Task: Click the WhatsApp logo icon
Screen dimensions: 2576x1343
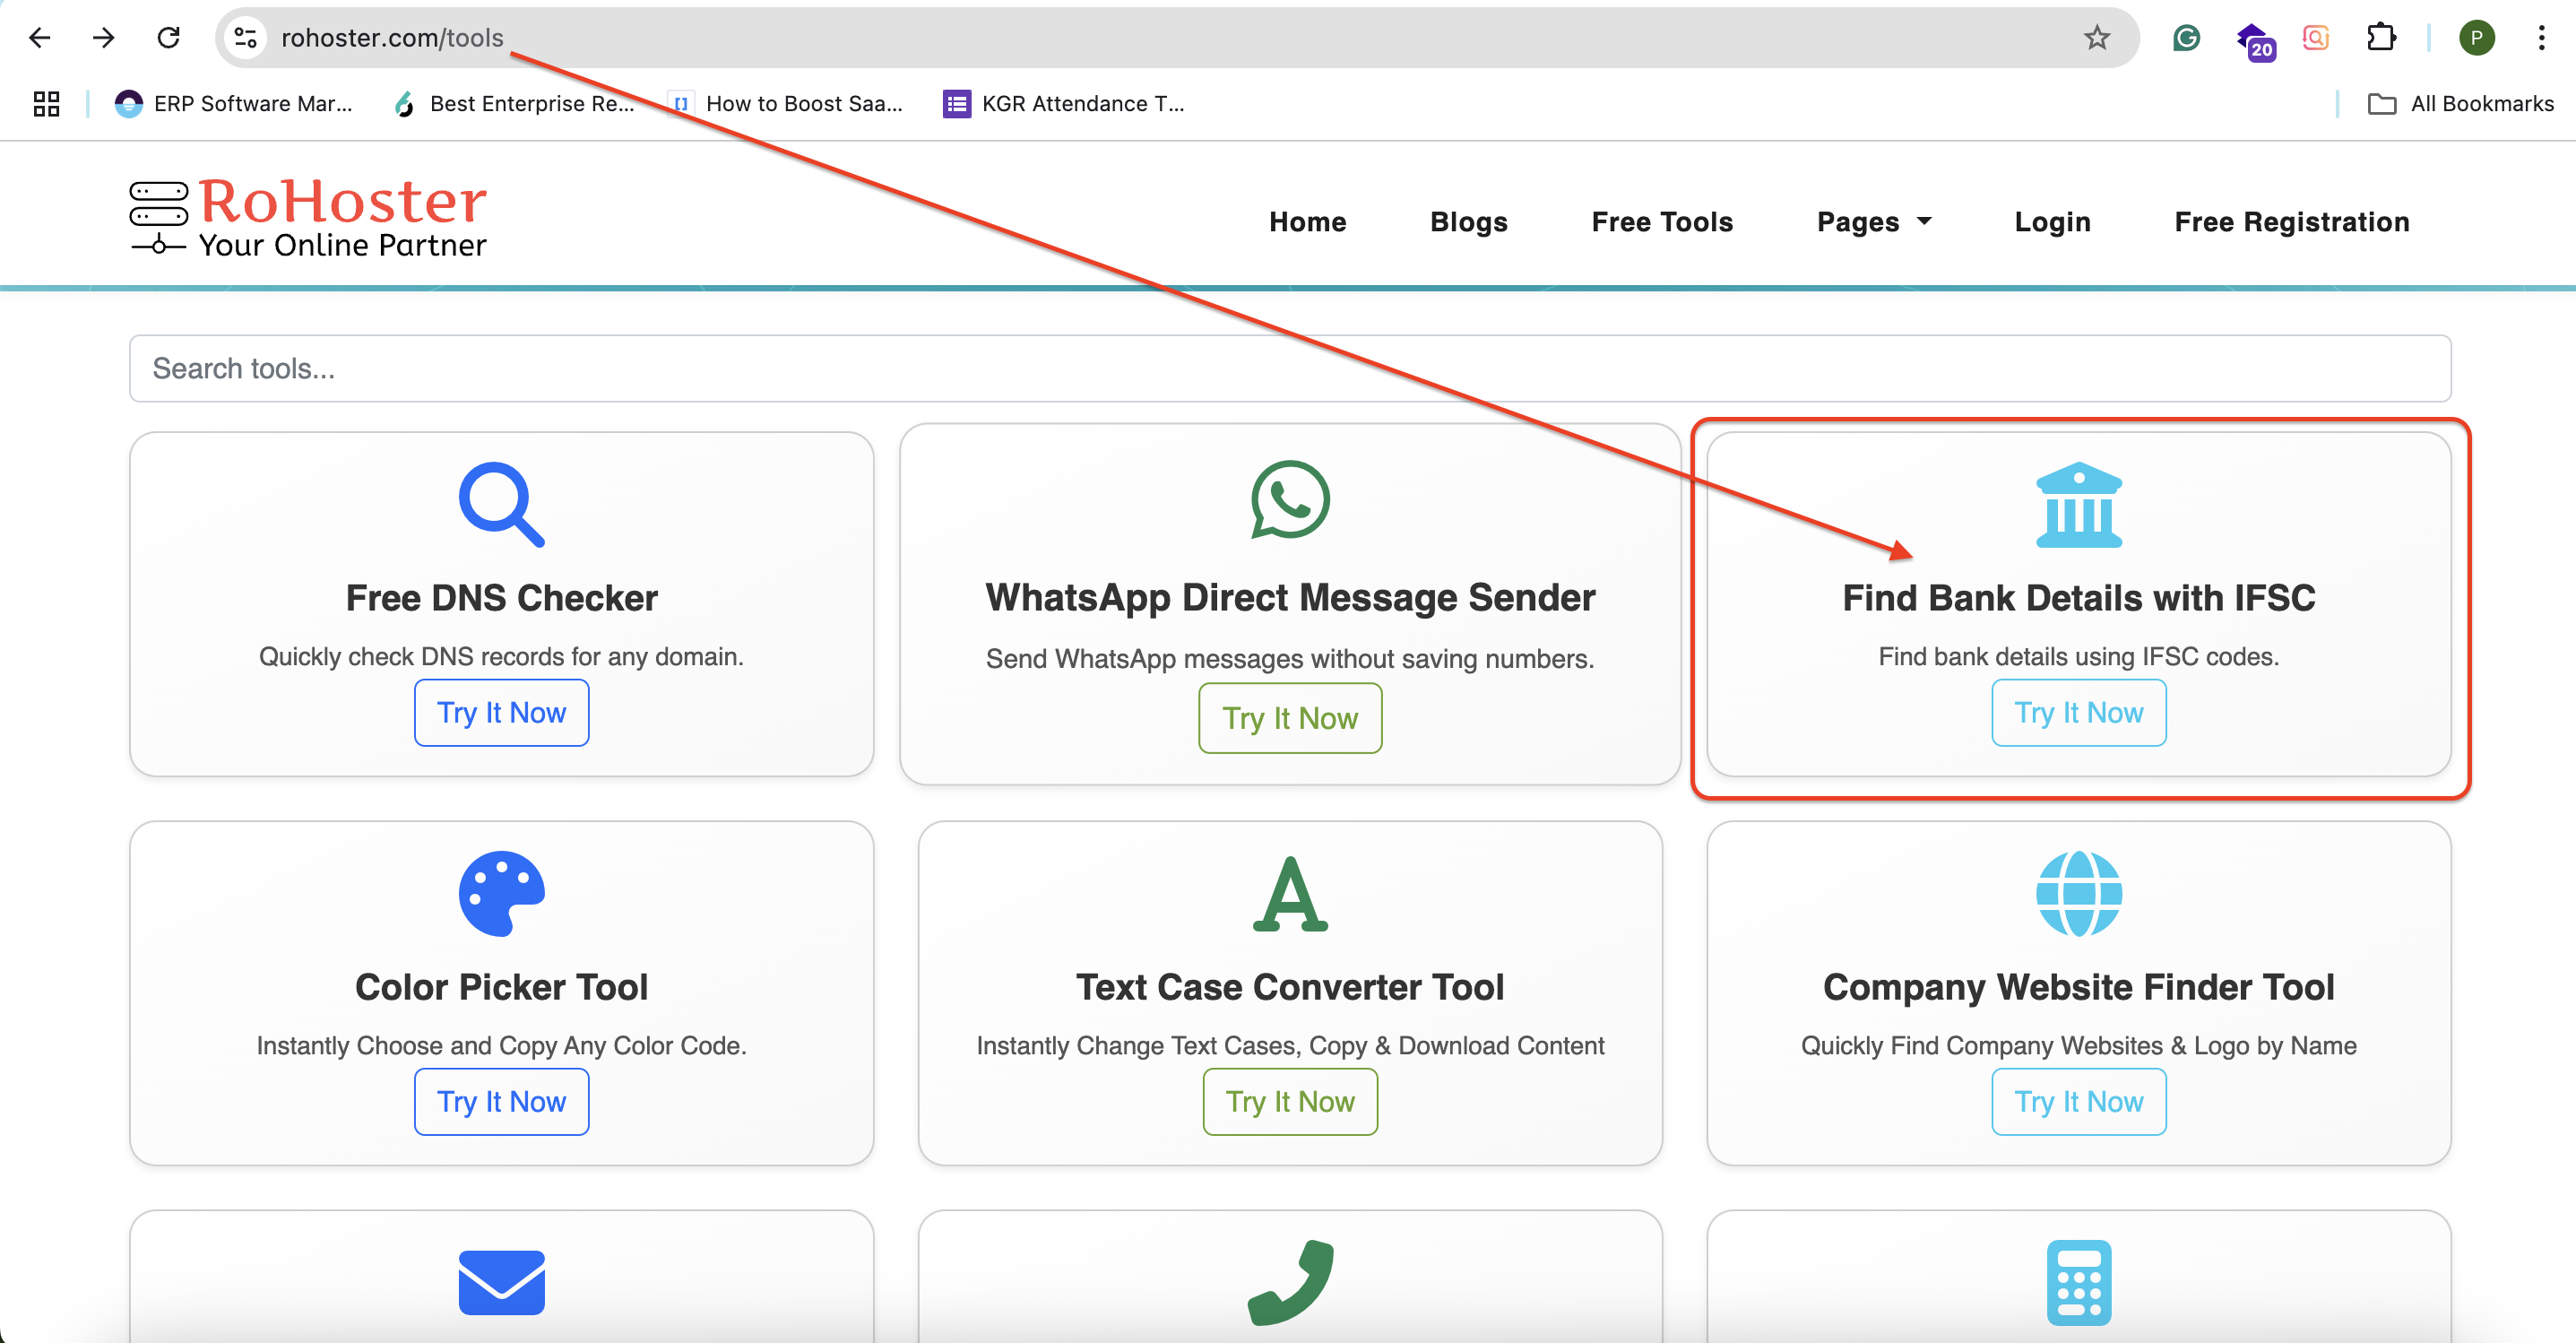Action: click(x=1289, y=499)
